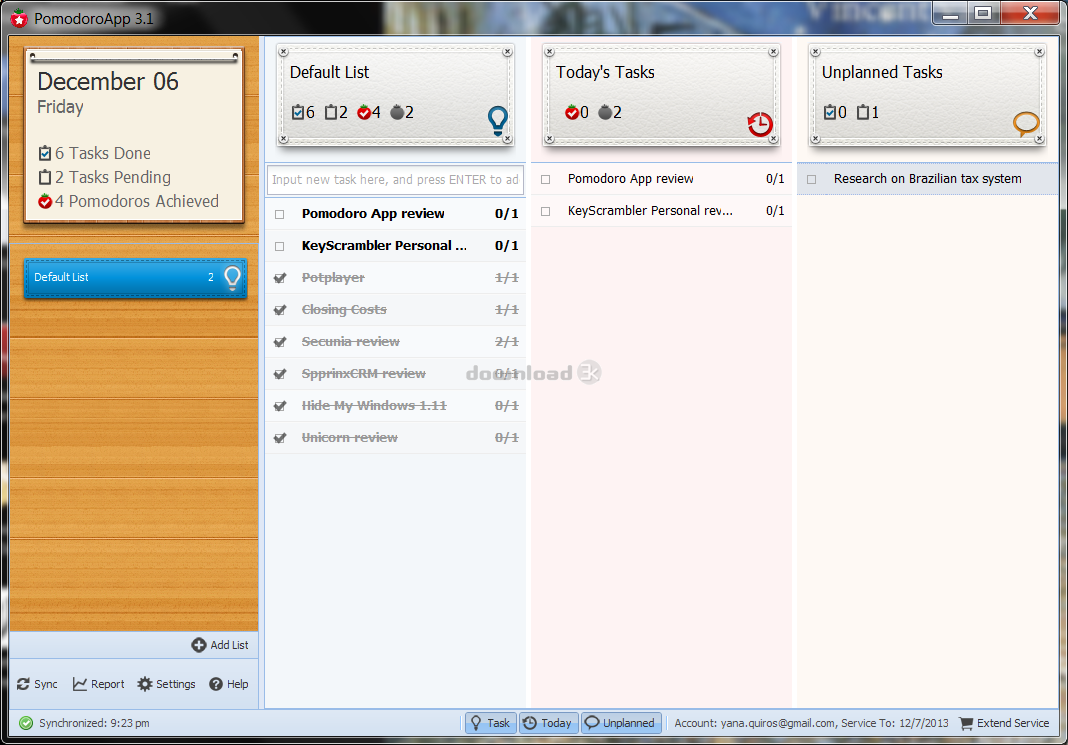The image size is (1068, 745).
Task: Click the new task input field
Action: tap(395, 180)
